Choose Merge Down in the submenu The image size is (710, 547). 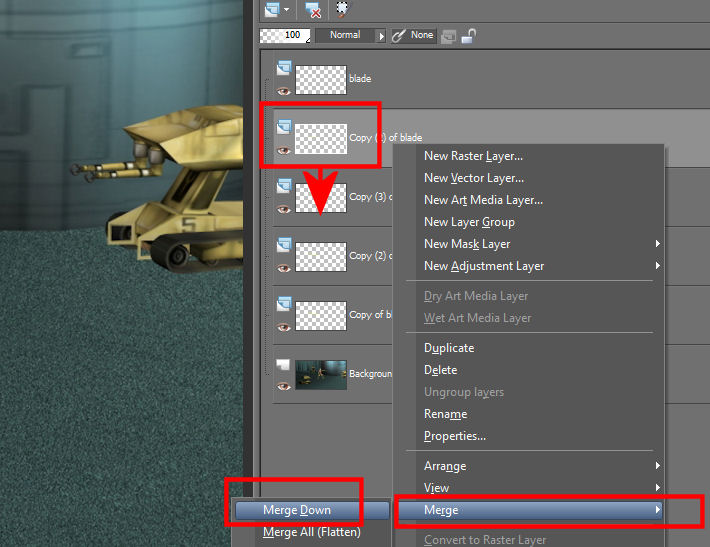[x=312, y=510]
